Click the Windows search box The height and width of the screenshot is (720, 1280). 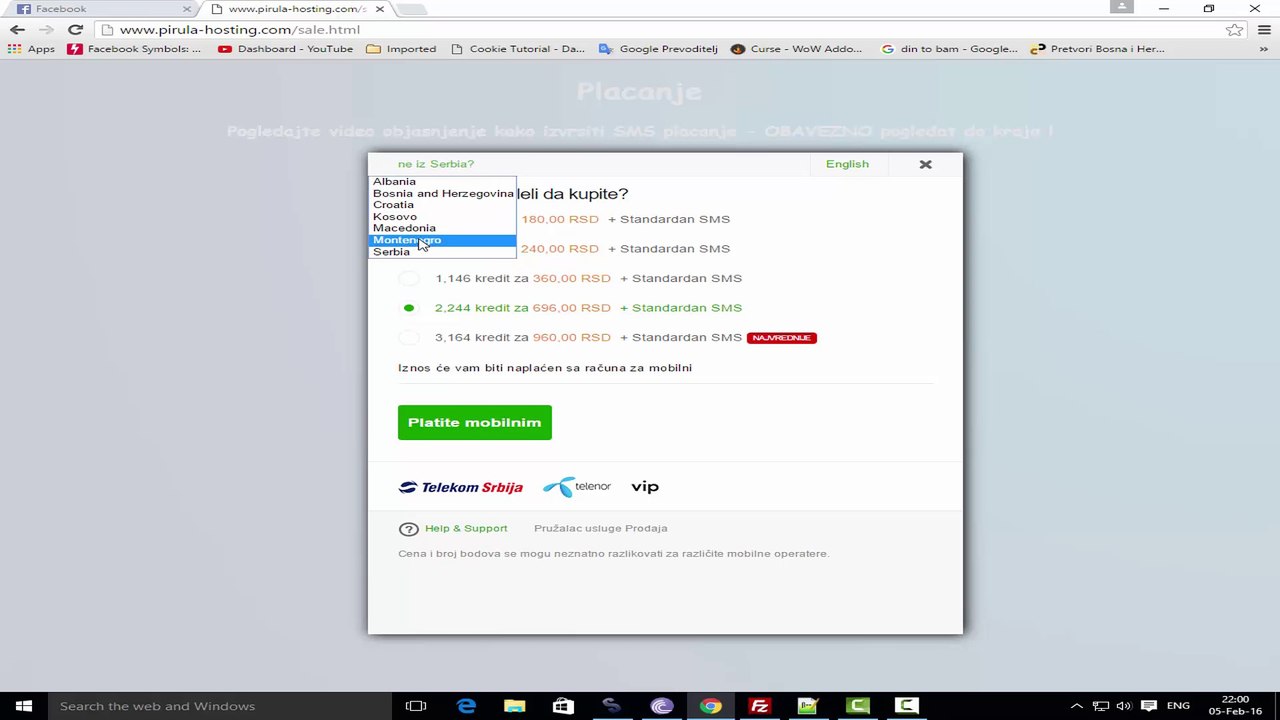coord(220,706)
